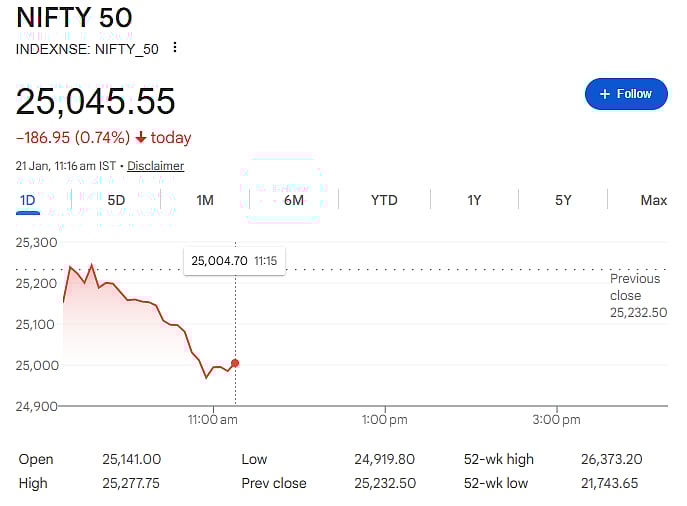Select the YTD chart range tab
The height and width of the screenshot is (506, 687).
point(384,200)
